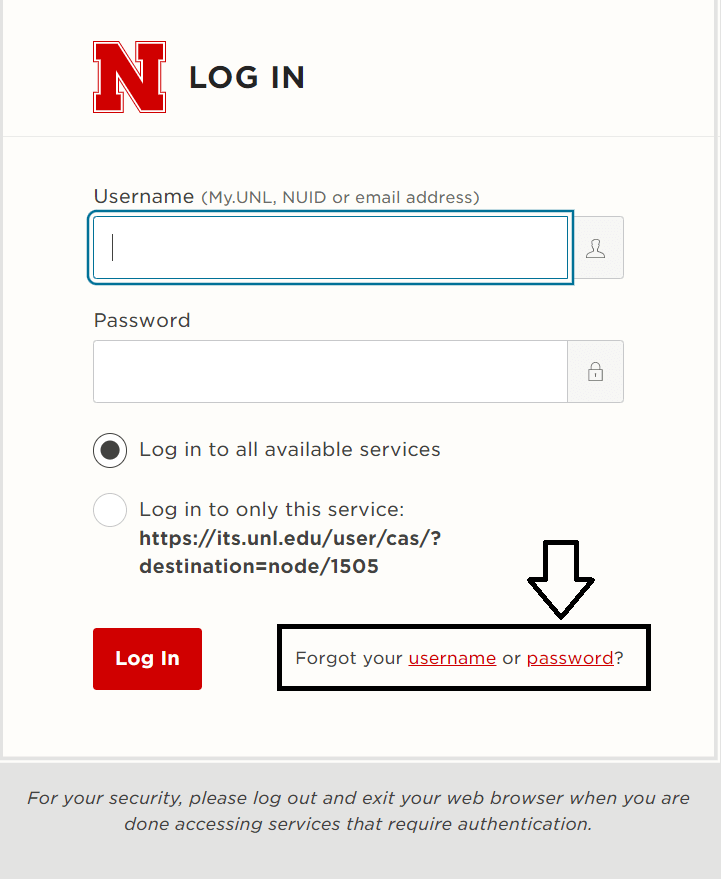721x879 pixels.
Task: Click the security reminder footer text
Action: coord(358,811)
